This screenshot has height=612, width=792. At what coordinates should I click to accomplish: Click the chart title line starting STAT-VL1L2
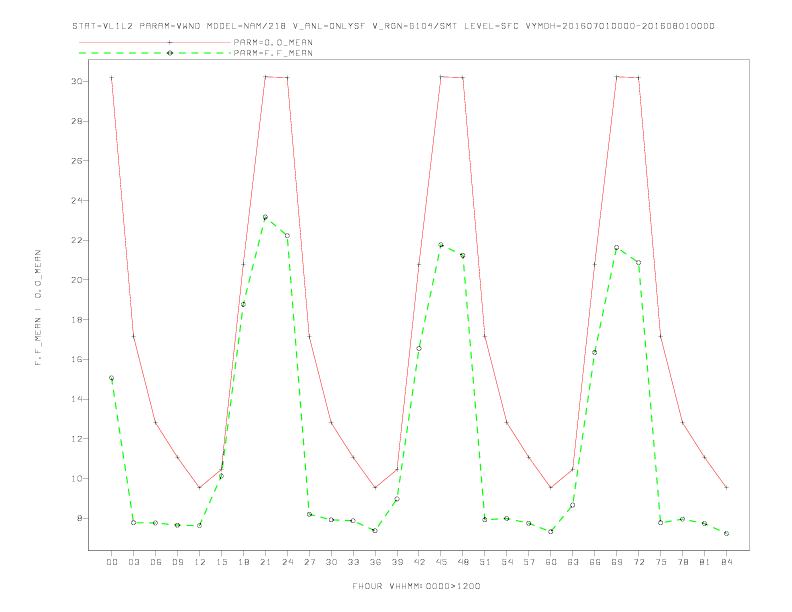393,26
